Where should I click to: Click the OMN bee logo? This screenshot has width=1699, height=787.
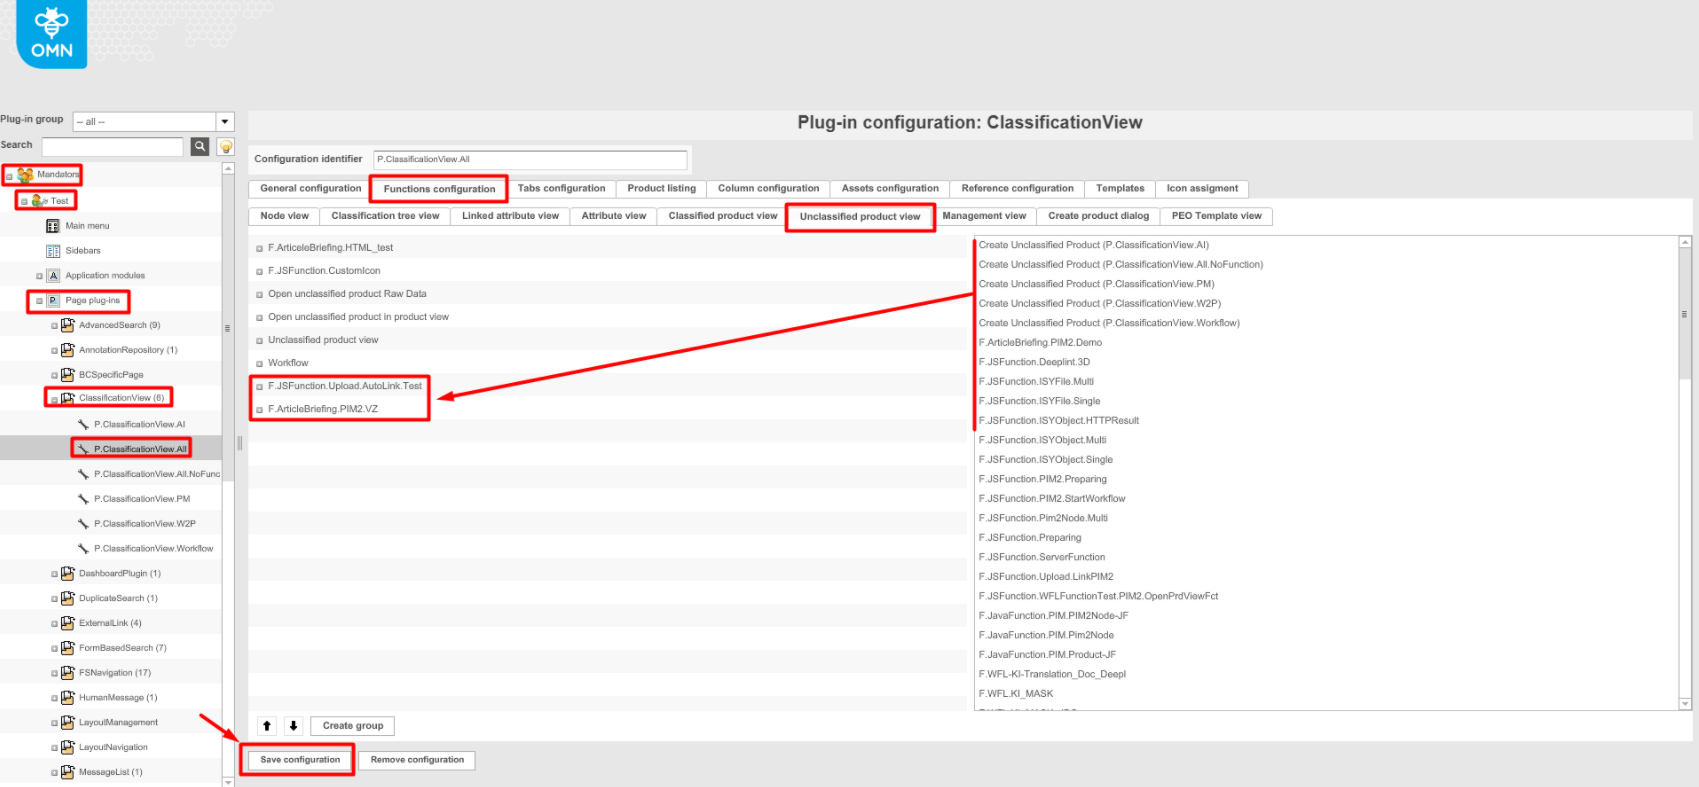click(51, 33)
